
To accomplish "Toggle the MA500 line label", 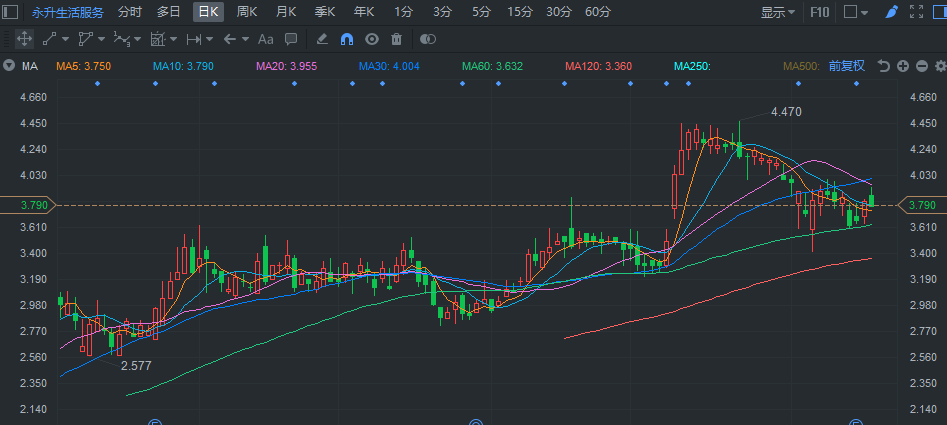I will pyautogui.click(x=802, y=66).
